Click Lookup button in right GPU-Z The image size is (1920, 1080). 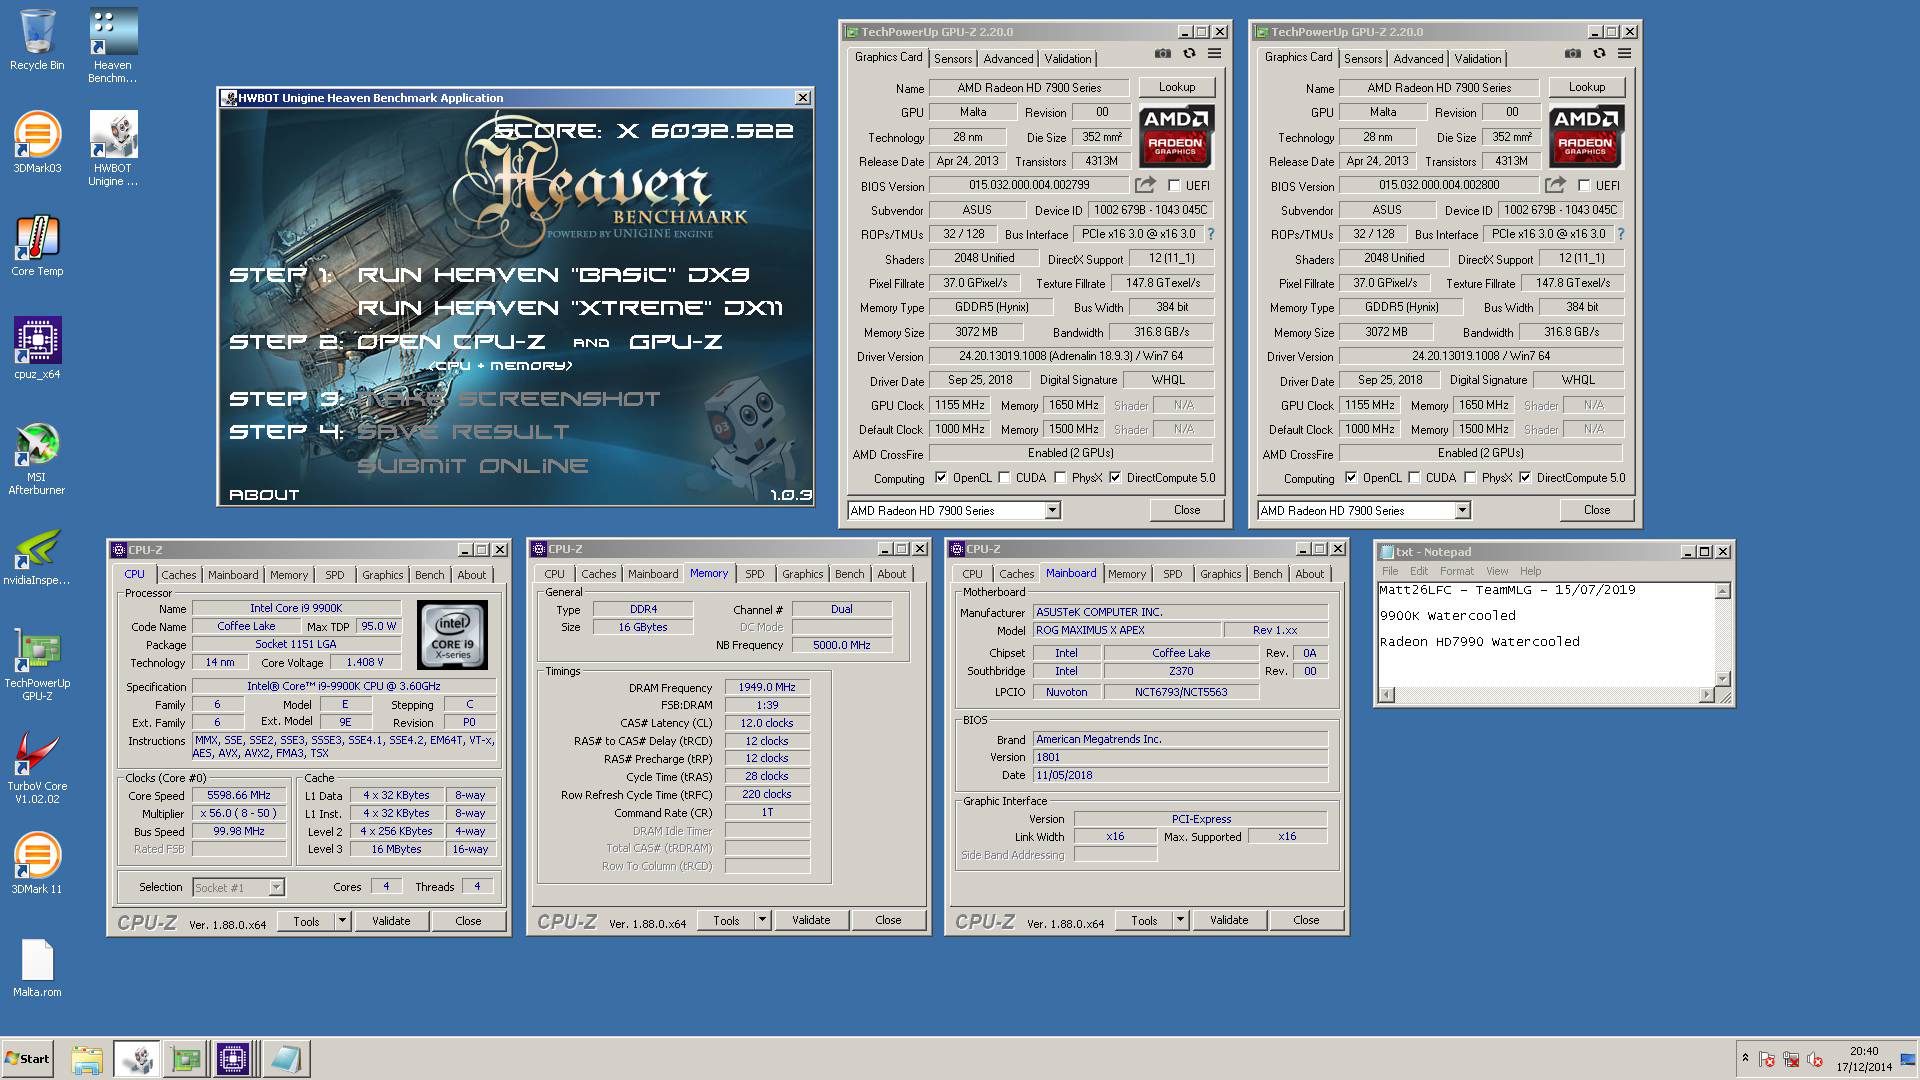pos(1587,87)
